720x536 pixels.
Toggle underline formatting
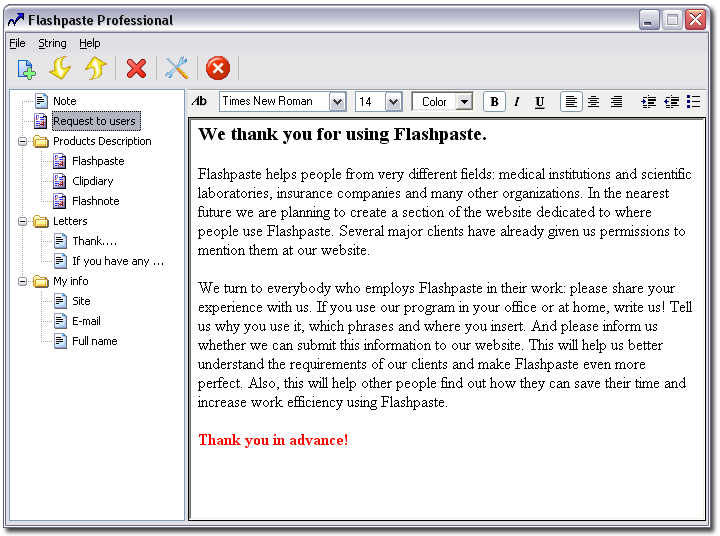(540, 102)
